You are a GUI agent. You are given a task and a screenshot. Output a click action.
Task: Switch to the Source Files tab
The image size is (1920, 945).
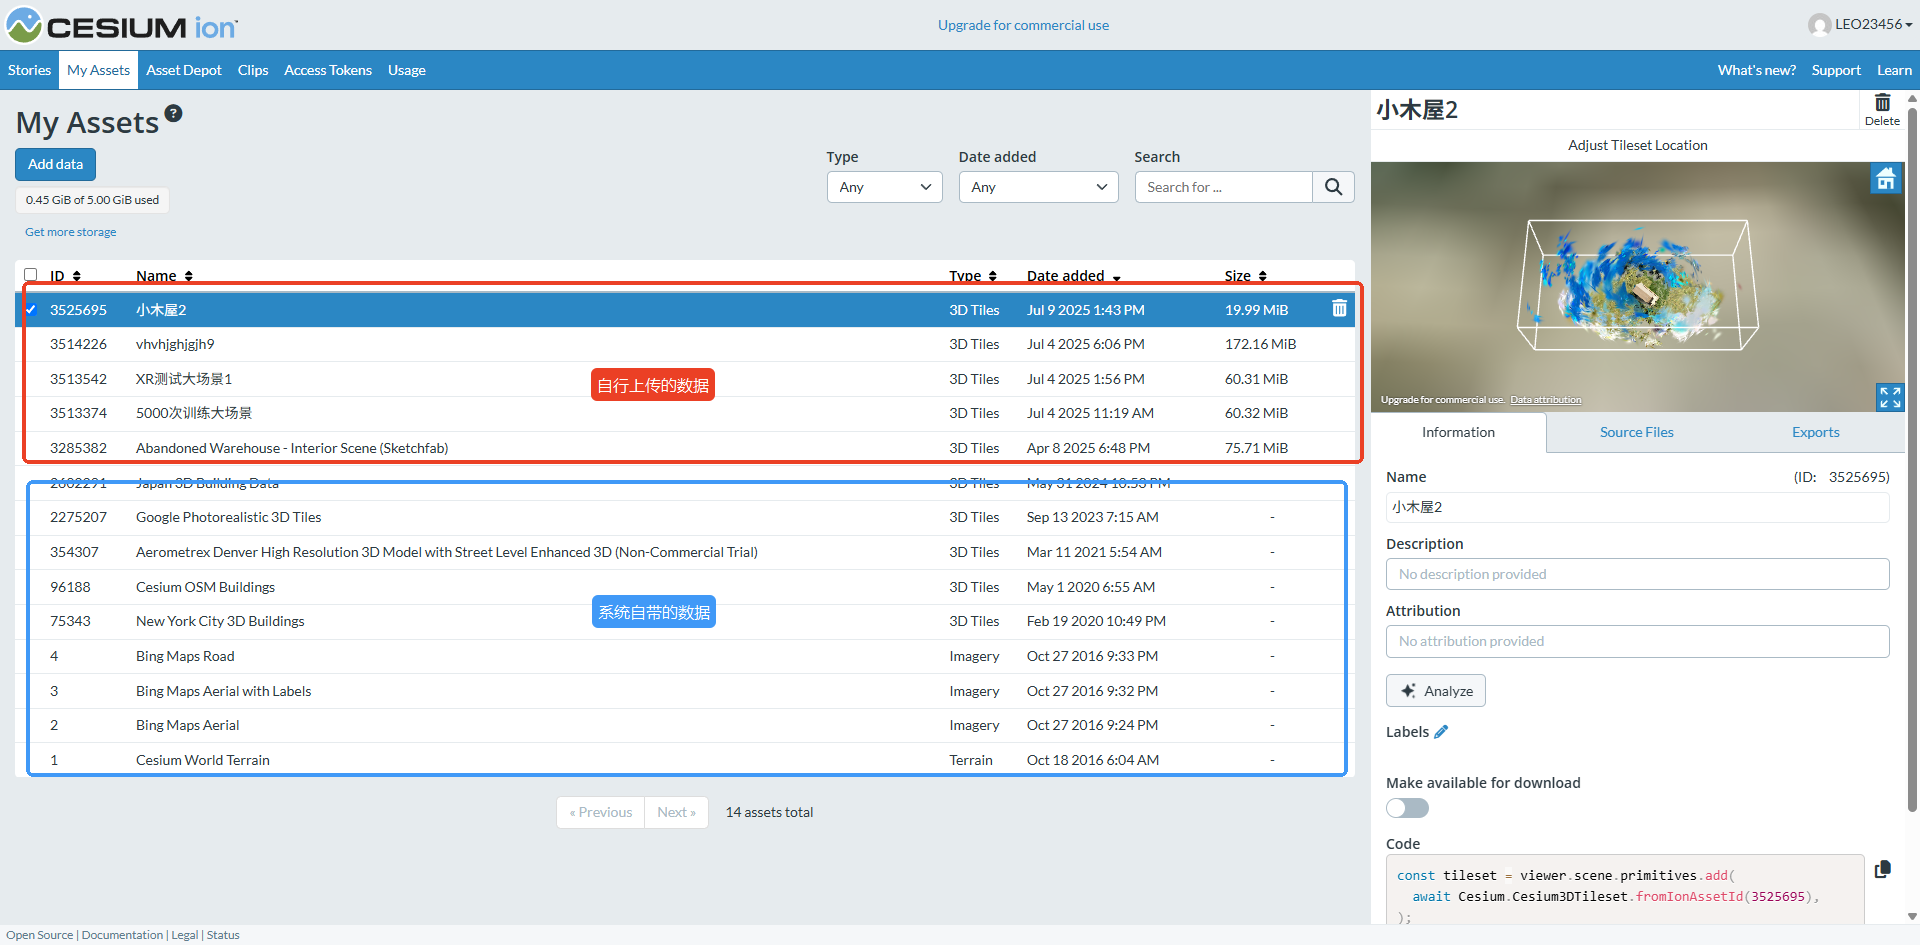(1636, 432)
